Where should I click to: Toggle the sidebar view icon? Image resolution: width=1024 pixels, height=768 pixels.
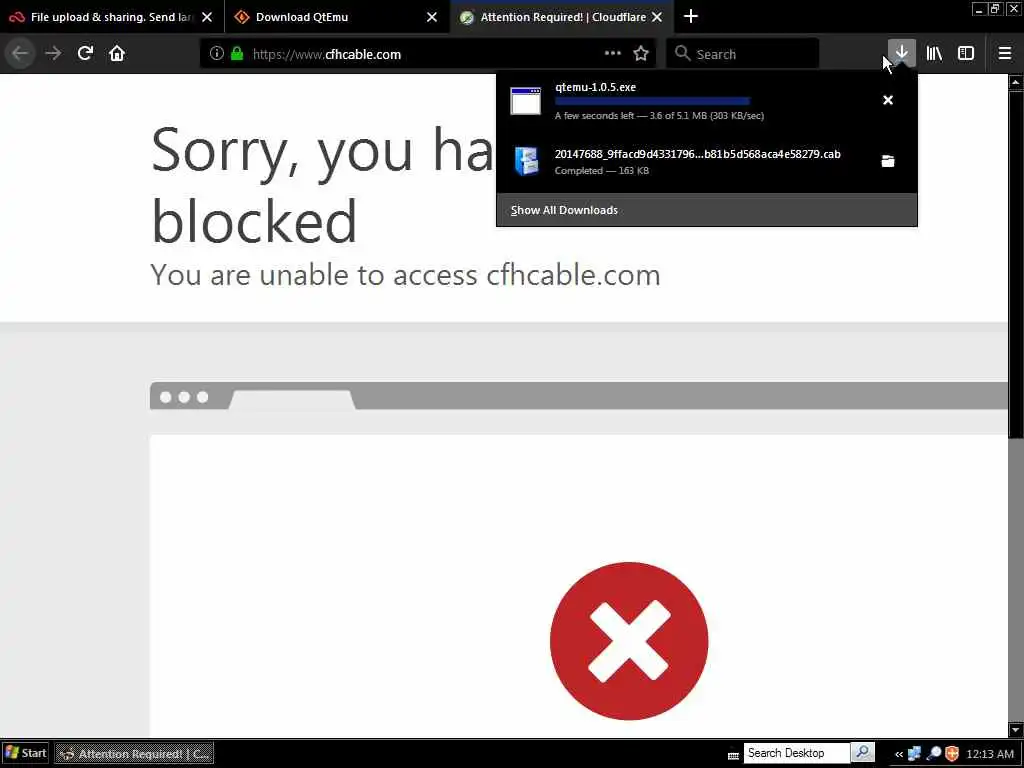tap(966, 54)
